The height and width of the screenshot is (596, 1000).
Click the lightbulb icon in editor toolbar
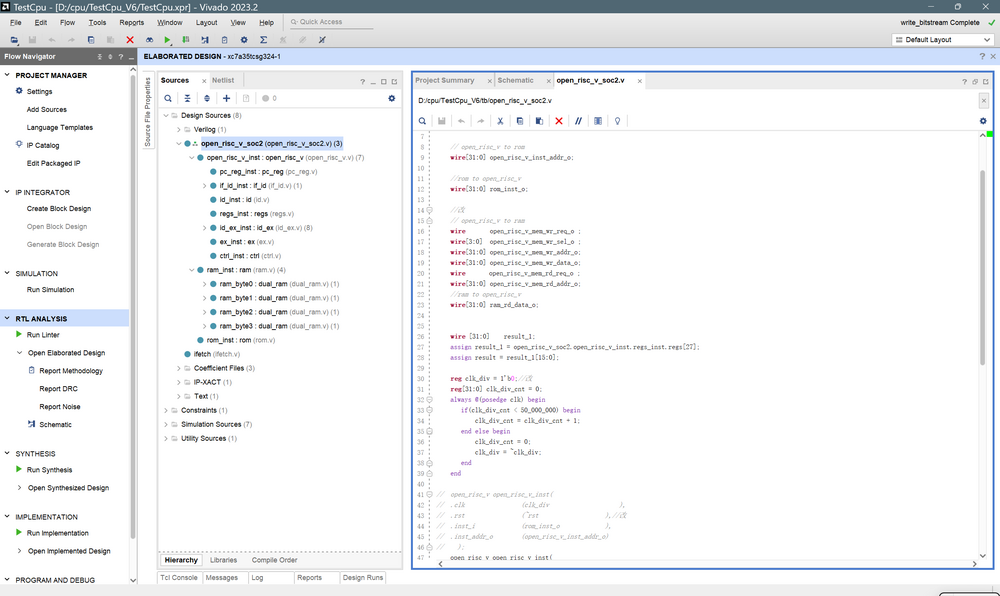(618, 120)
